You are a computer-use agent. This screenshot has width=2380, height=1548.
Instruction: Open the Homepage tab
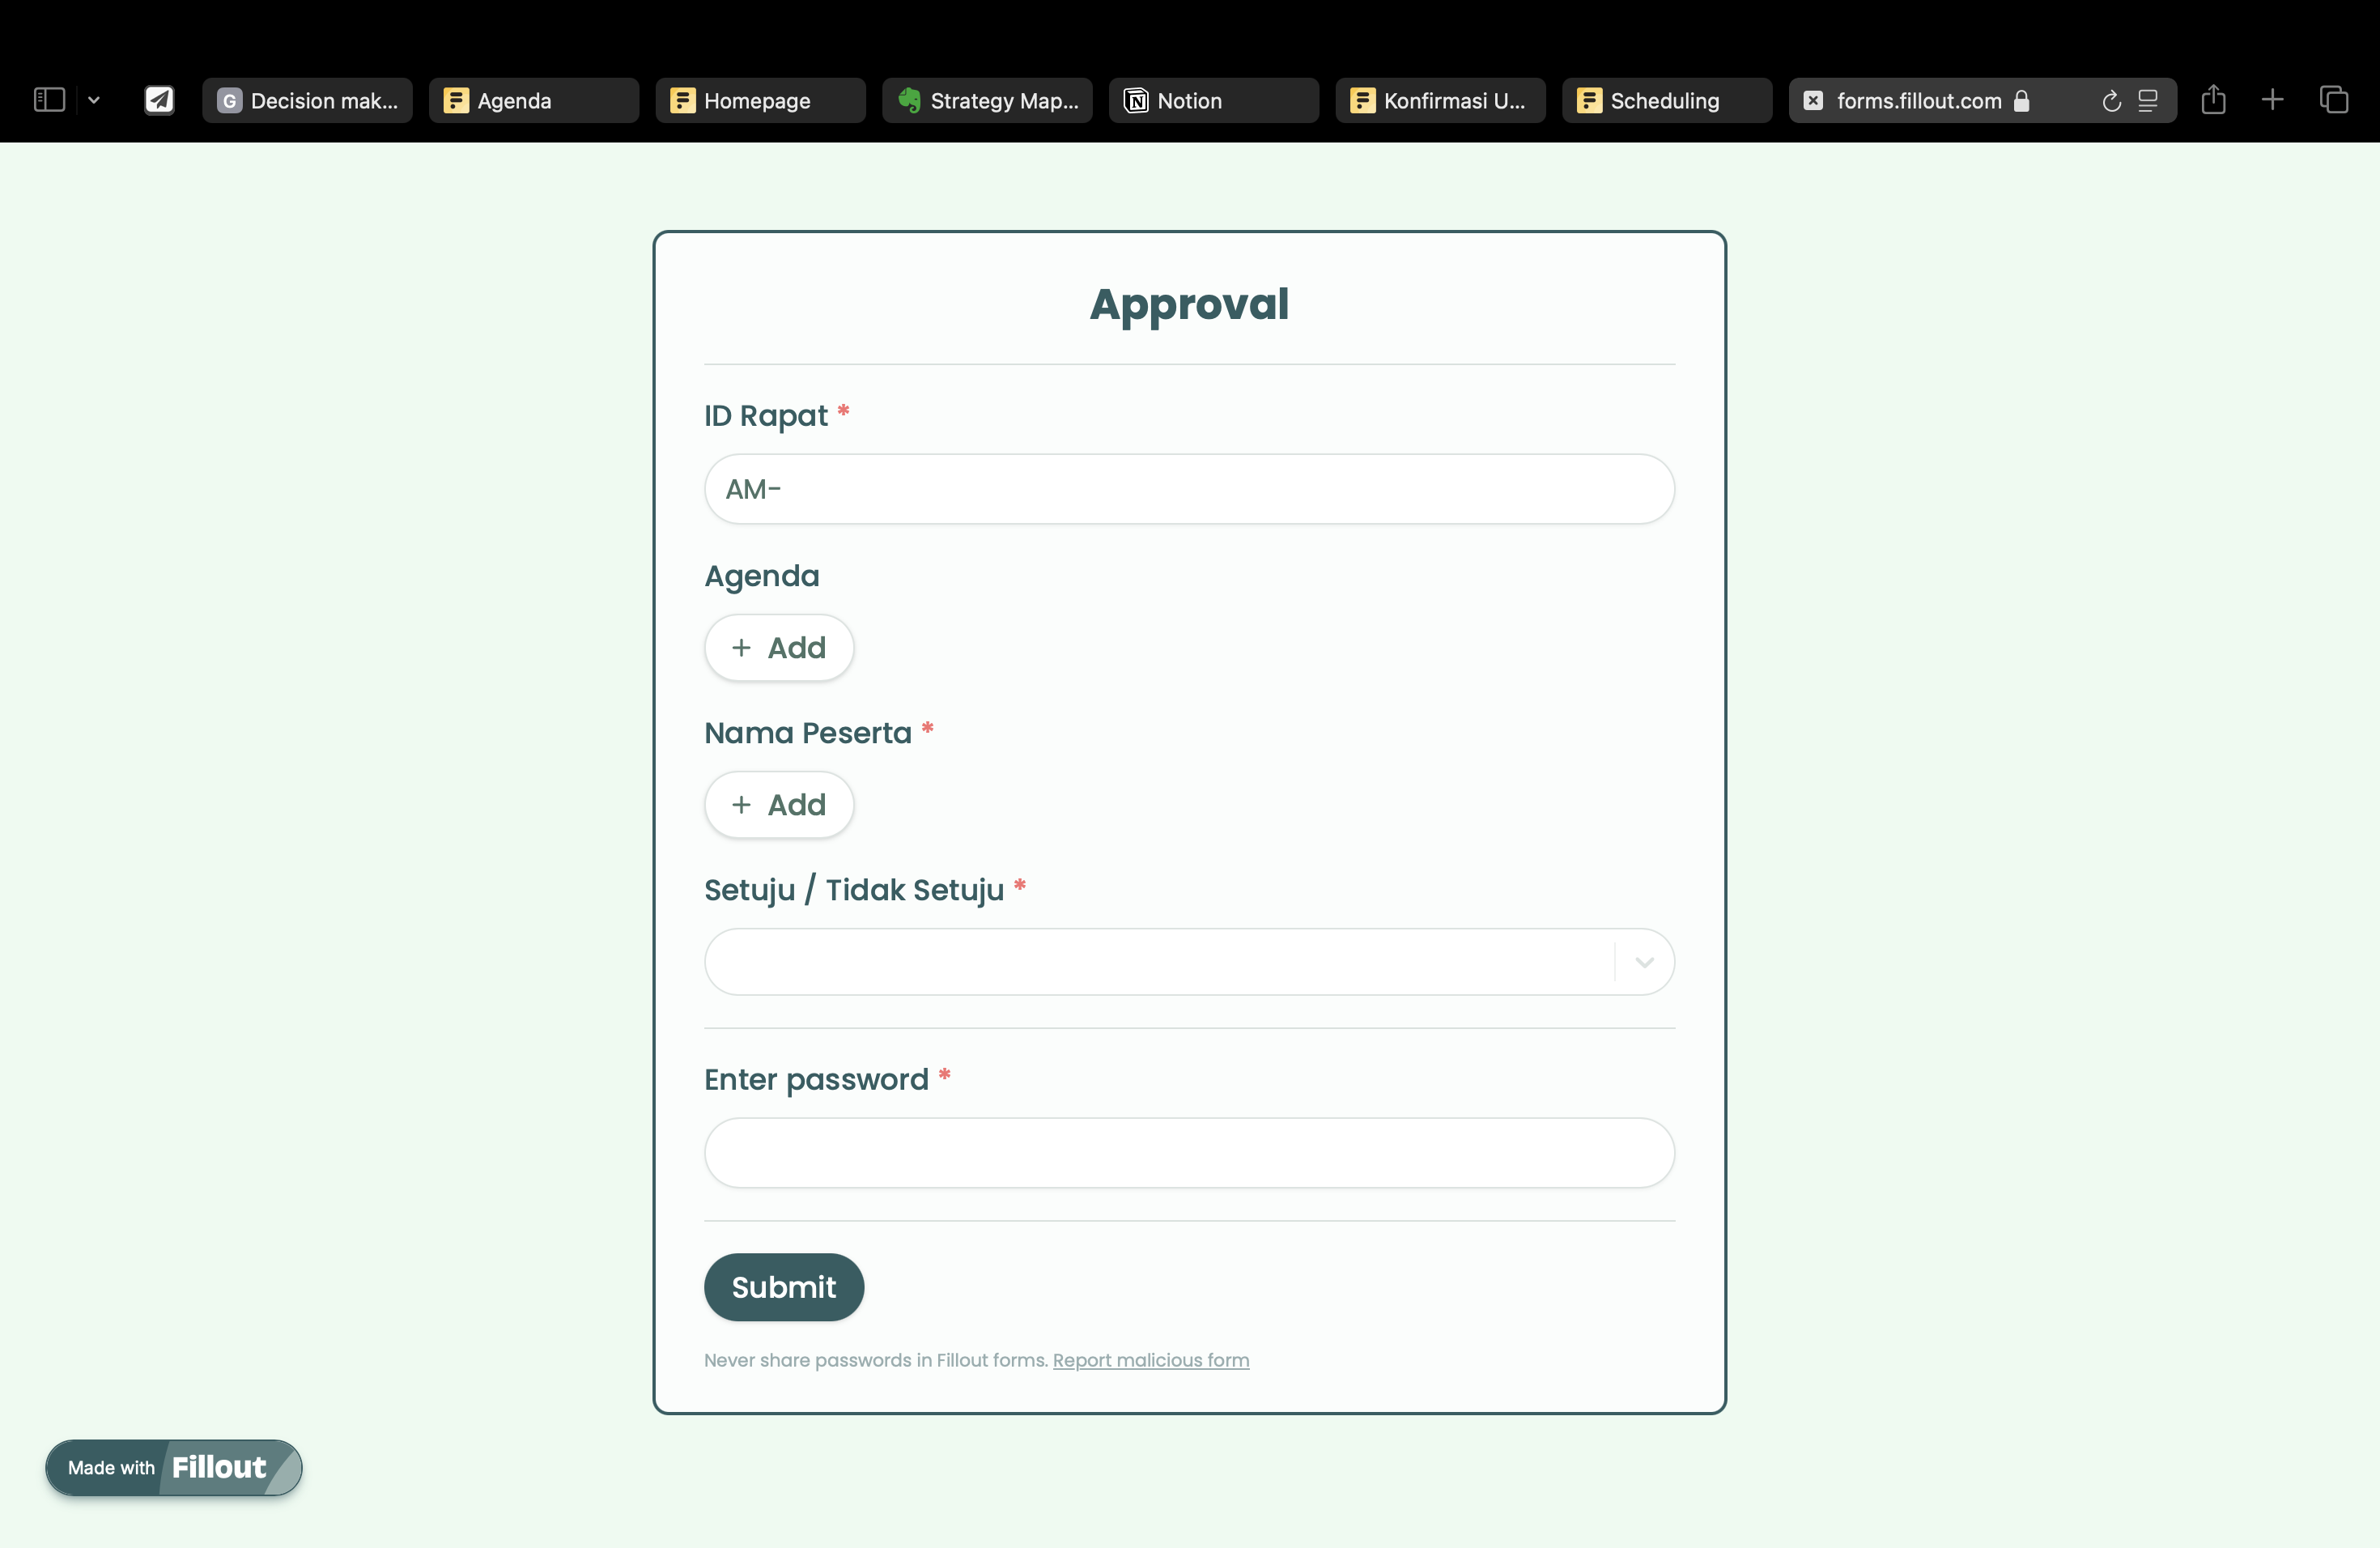click(760, 100)
